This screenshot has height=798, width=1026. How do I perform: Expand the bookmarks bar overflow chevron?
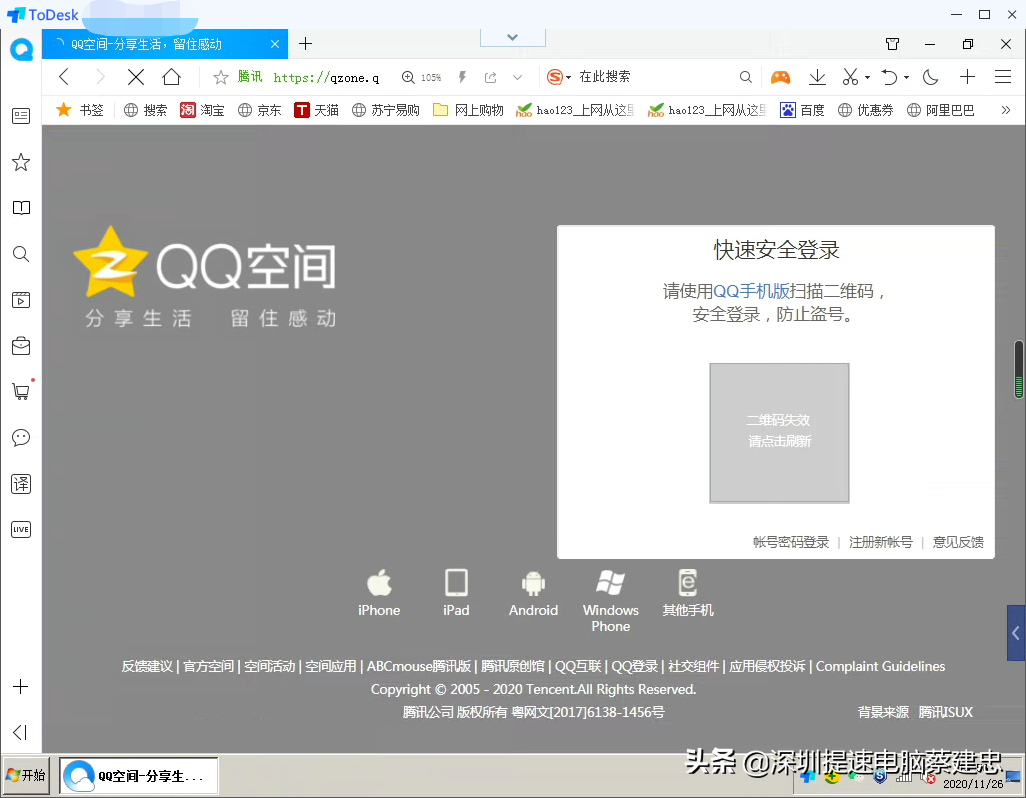[1005, 110]
